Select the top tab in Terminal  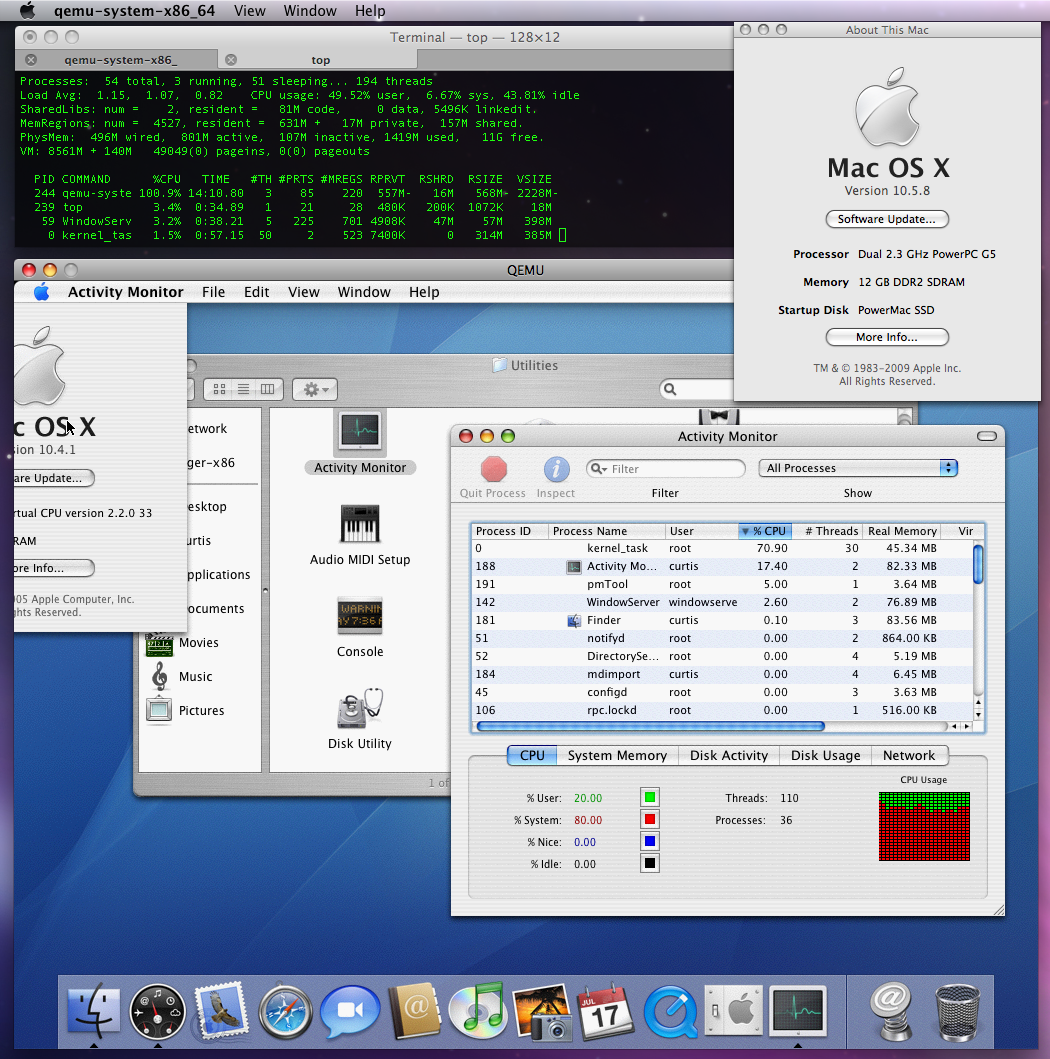coord(320,60)
